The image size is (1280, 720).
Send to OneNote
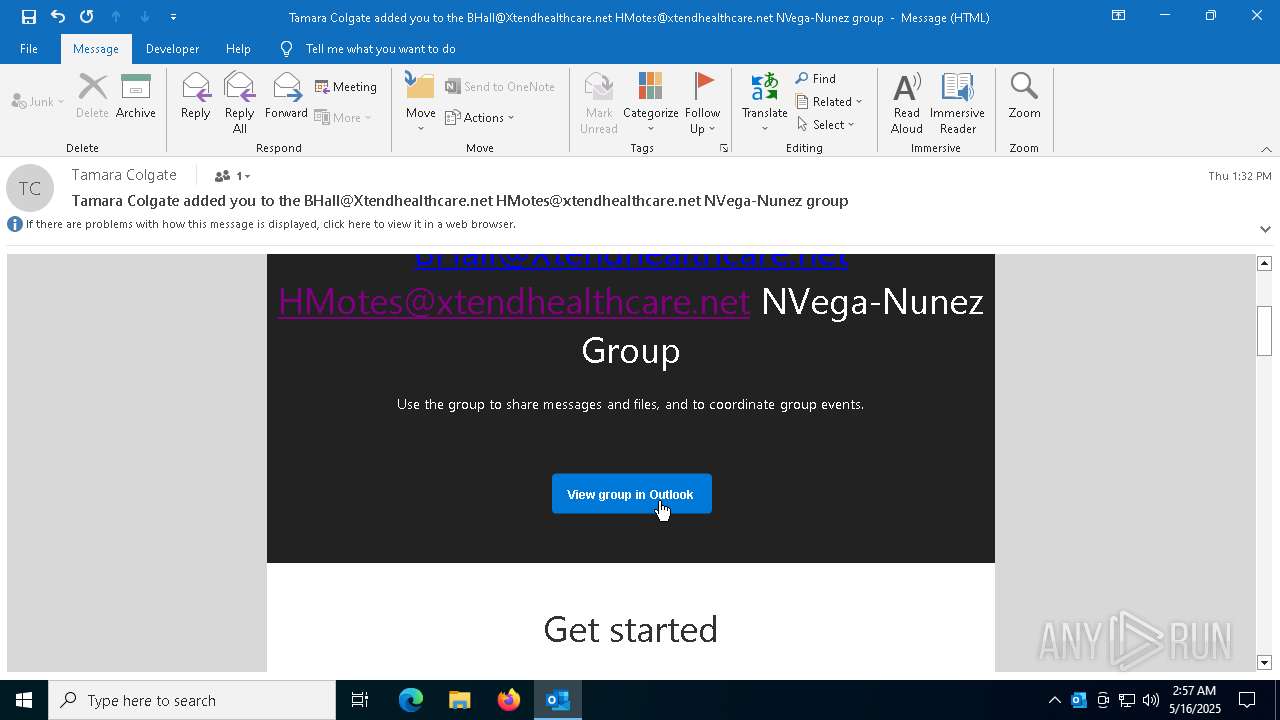500,87
